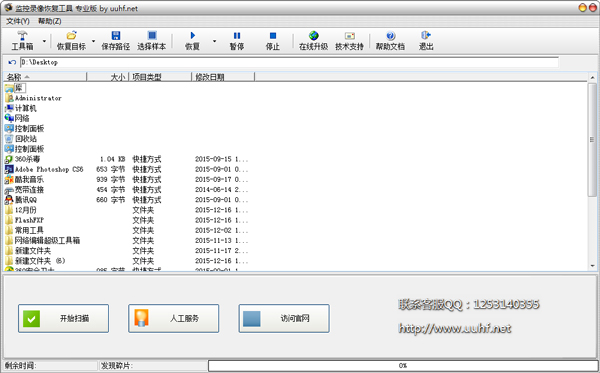600x373 pixels.
Task: Click the 酷我音乐 icon
Action: pos(9,179)
